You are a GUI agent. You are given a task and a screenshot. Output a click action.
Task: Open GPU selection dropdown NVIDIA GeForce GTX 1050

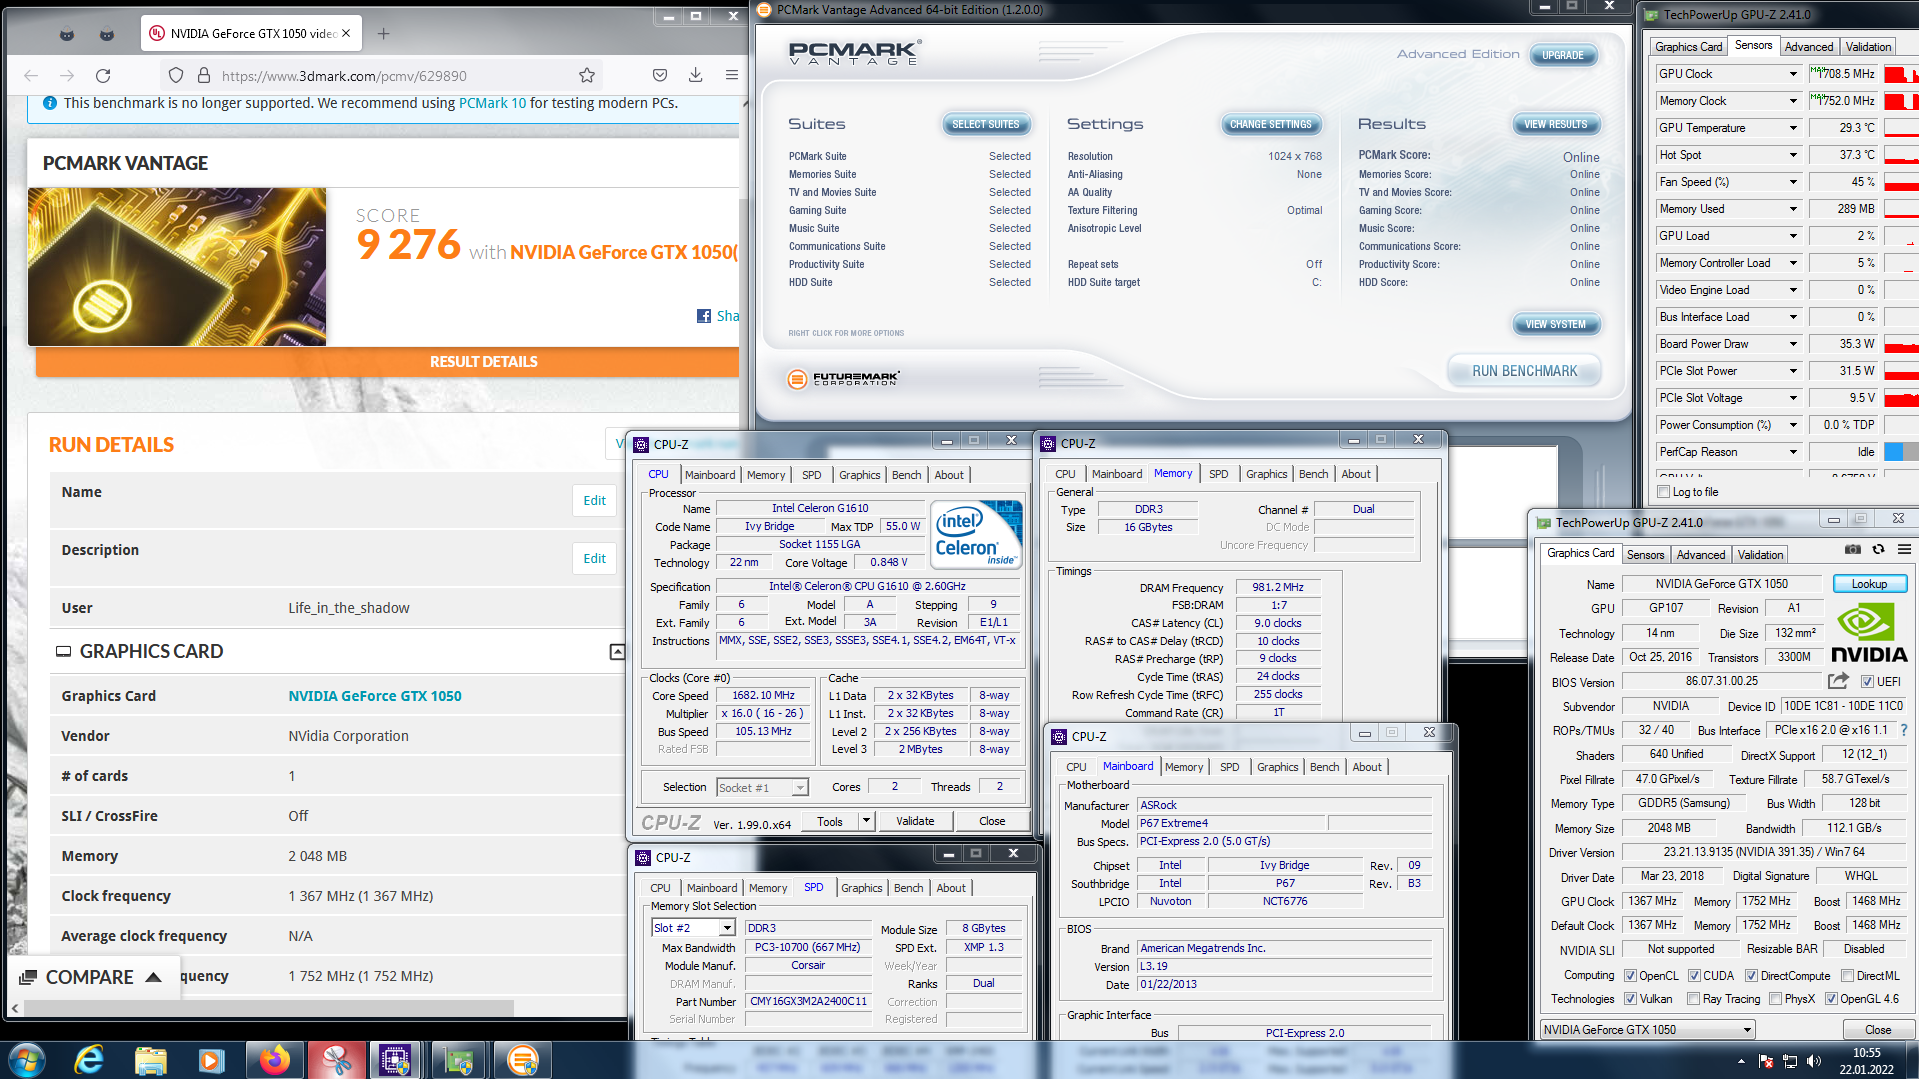click(1647, 1030)
